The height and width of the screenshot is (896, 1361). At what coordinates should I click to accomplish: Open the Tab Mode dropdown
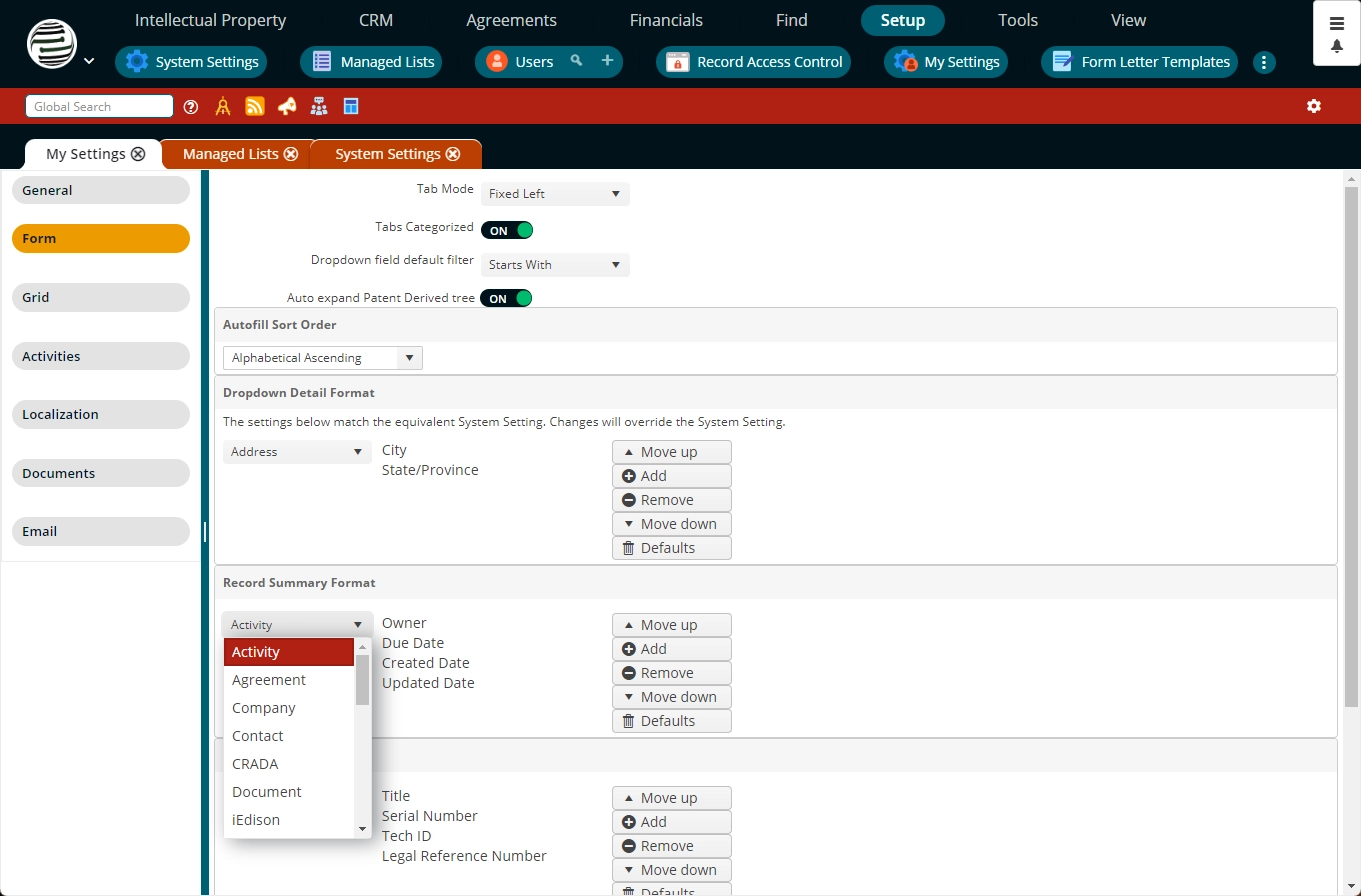pyautogui.click(x=555, y=194)
